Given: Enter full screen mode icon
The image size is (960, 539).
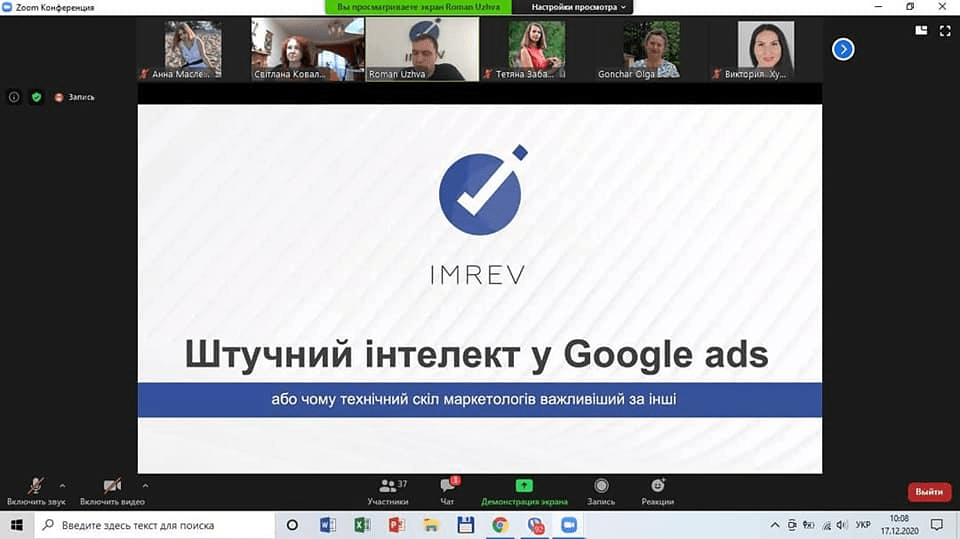Looking at the screenshot, I should click(945, 31).
